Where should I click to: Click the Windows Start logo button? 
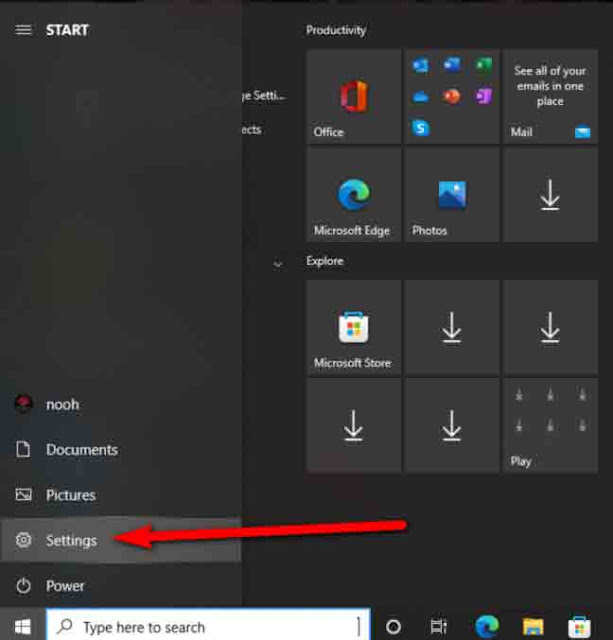tap(22, 626)
